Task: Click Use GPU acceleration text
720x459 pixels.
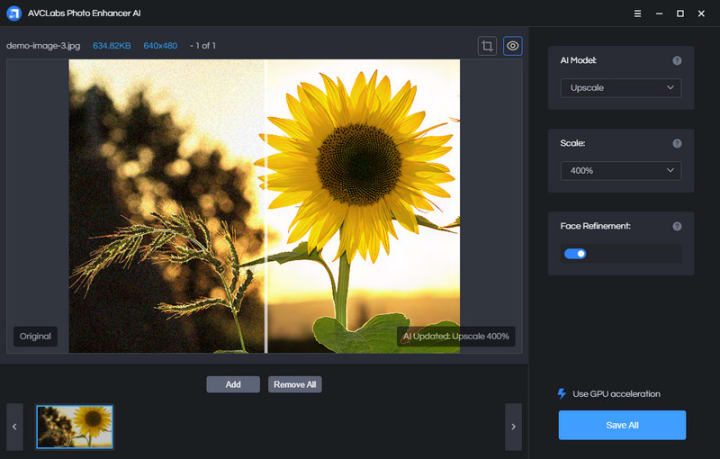Action: pyautogui.click(x=616, y=394)
